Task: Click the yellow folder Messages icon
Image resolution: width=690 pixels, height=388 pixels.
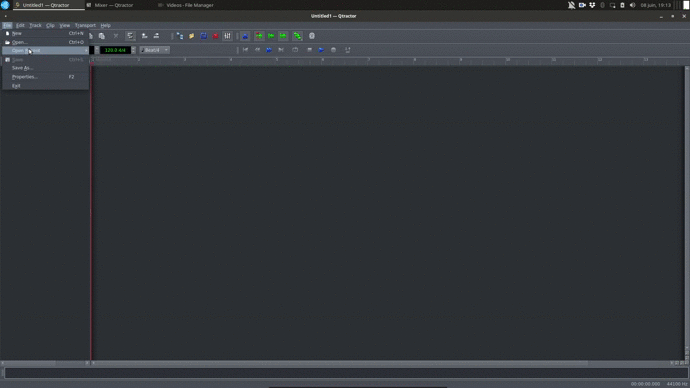Action: (x=191, y=36)
